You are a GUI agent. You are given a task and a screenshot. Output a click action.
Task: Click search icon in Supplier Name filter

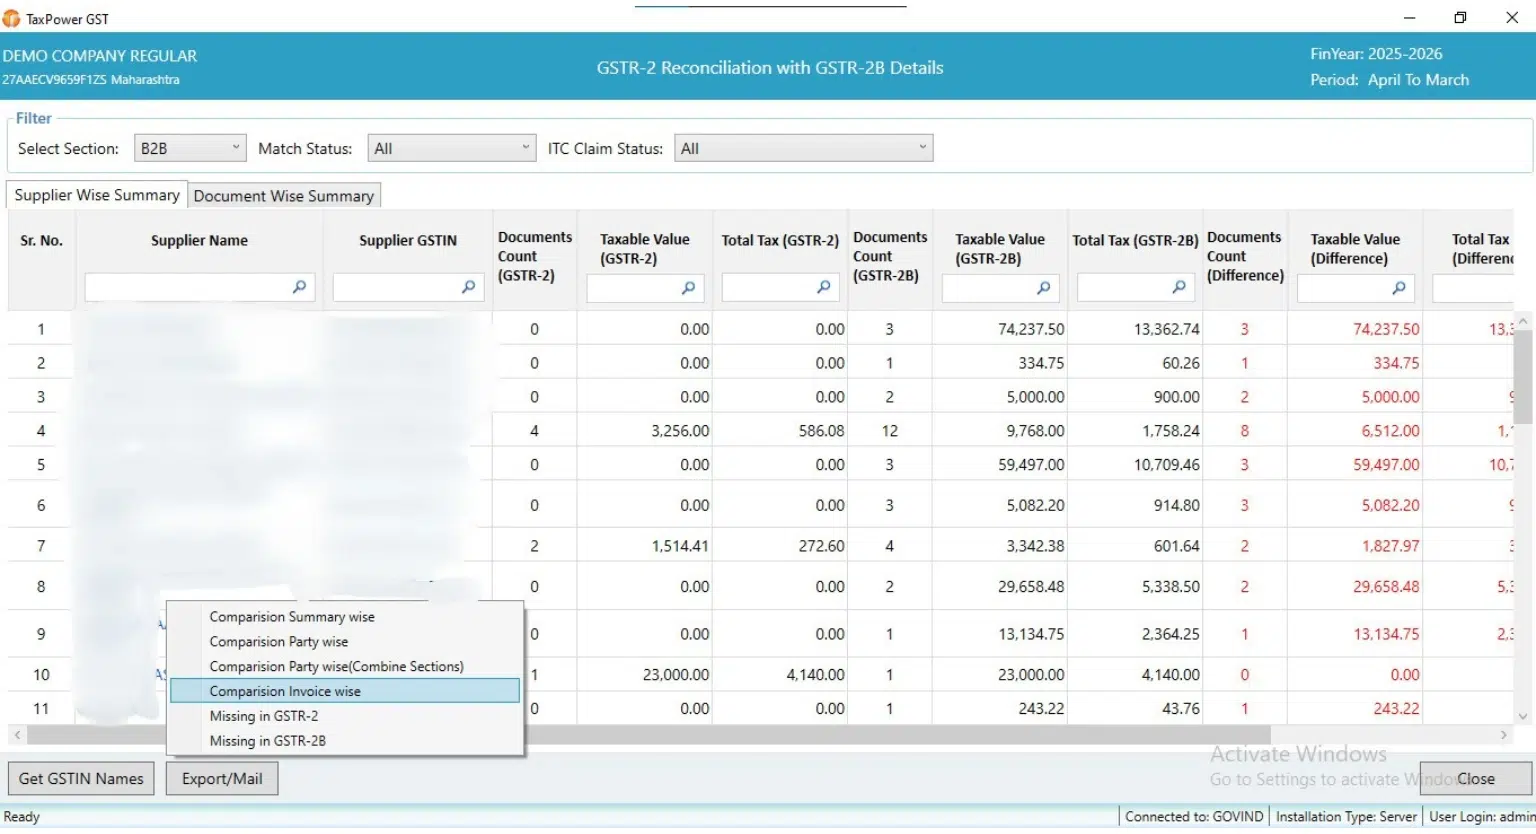click(x=299, y=287)
